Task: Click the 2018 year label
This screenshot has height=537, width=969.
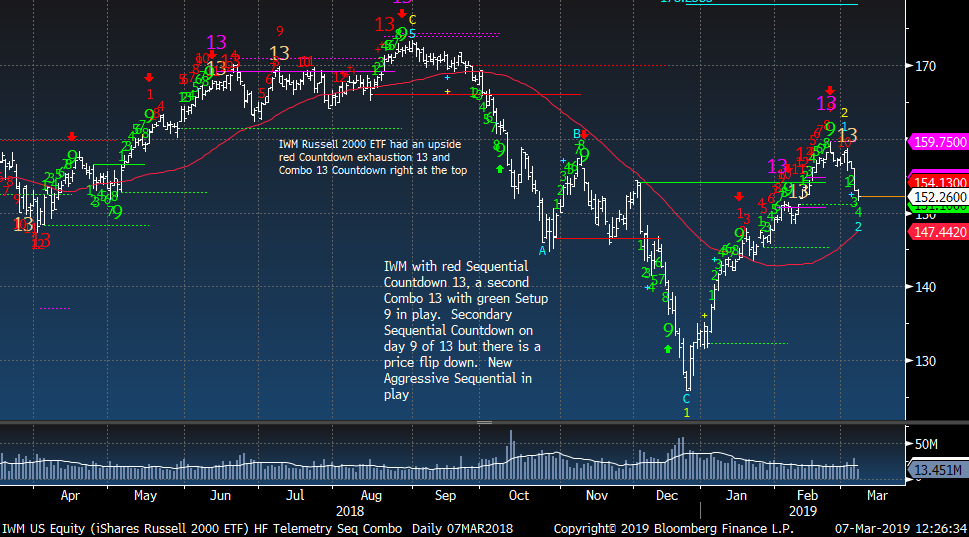Action: pyautogui.click(x=350, y=512)
